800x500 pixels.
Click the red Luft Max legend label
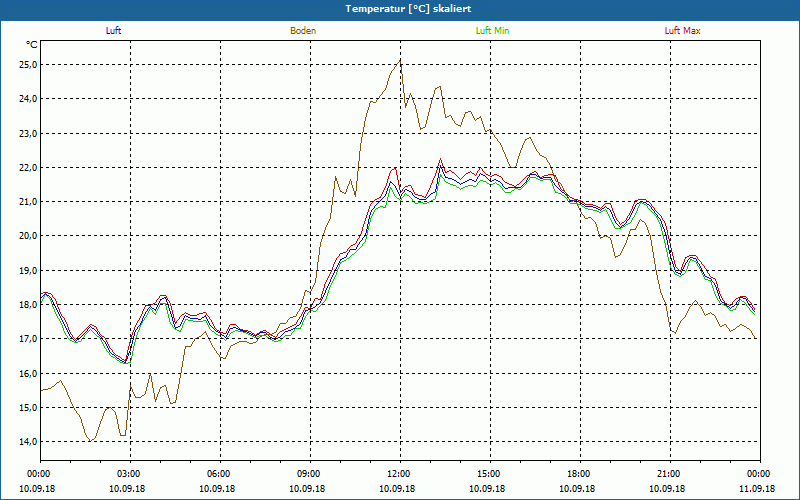682,31
